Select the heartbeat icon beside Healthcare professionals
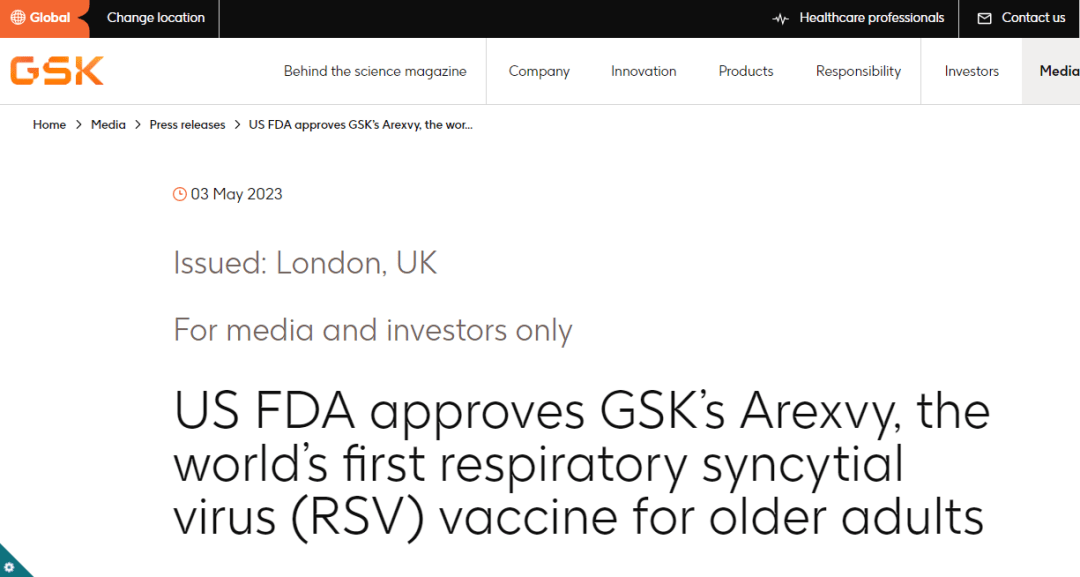This screenshot has width=1080, height=577. [x=779, y=17]
